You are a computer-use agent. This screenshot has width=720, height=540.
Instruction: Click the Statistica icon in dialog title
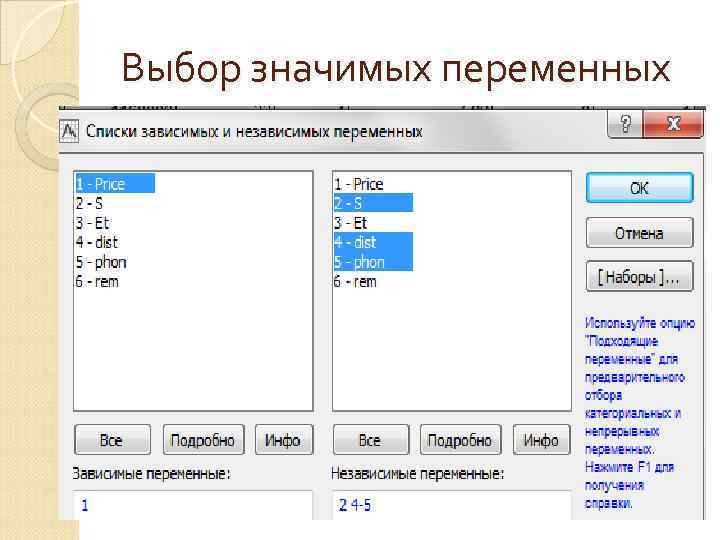(69, 131)
